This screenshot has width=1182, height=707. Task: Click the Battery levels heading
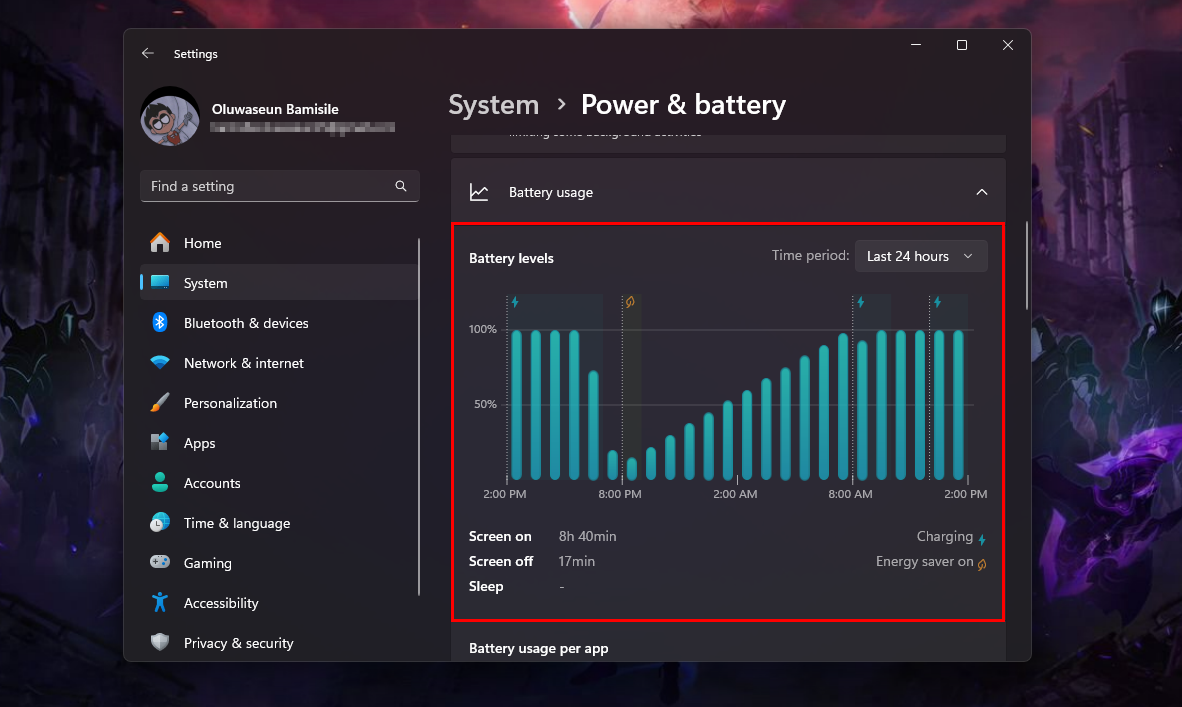coord(511,259)
